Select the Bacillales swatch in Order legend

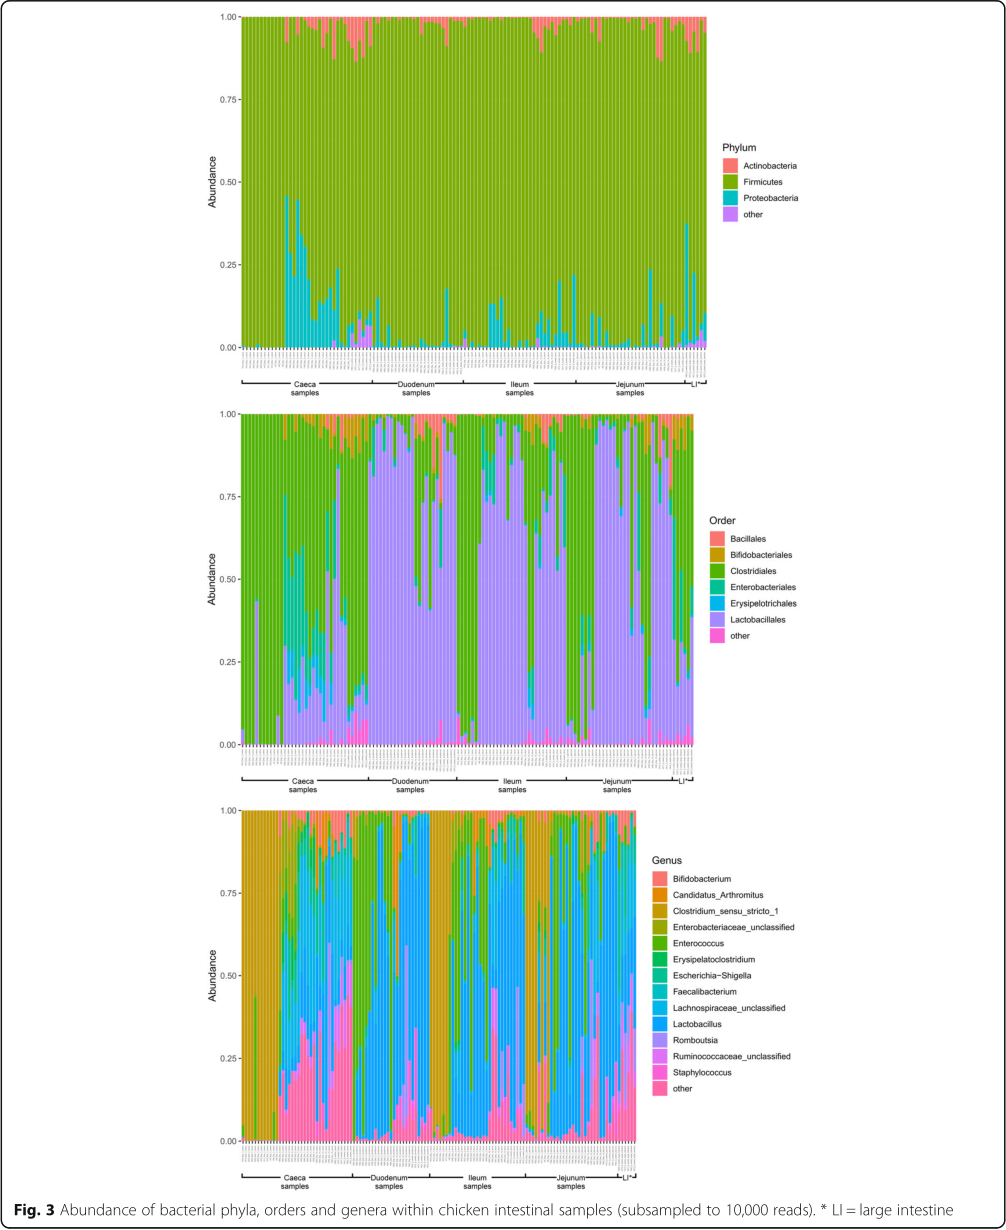coord(717,539)
